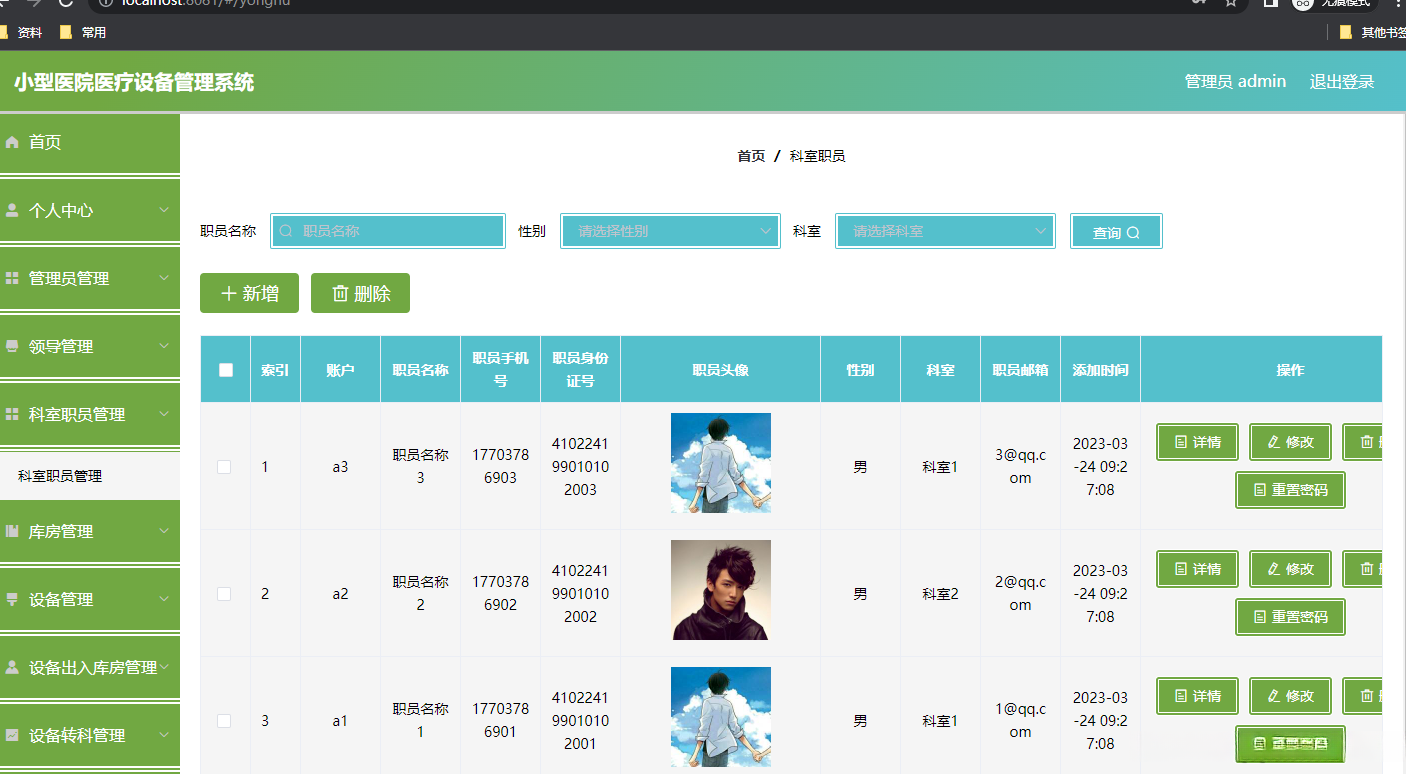Screen dimensions: 1406x774
Task: Expand 库房管理 using its chevron
Action: (x=164, y=531)
